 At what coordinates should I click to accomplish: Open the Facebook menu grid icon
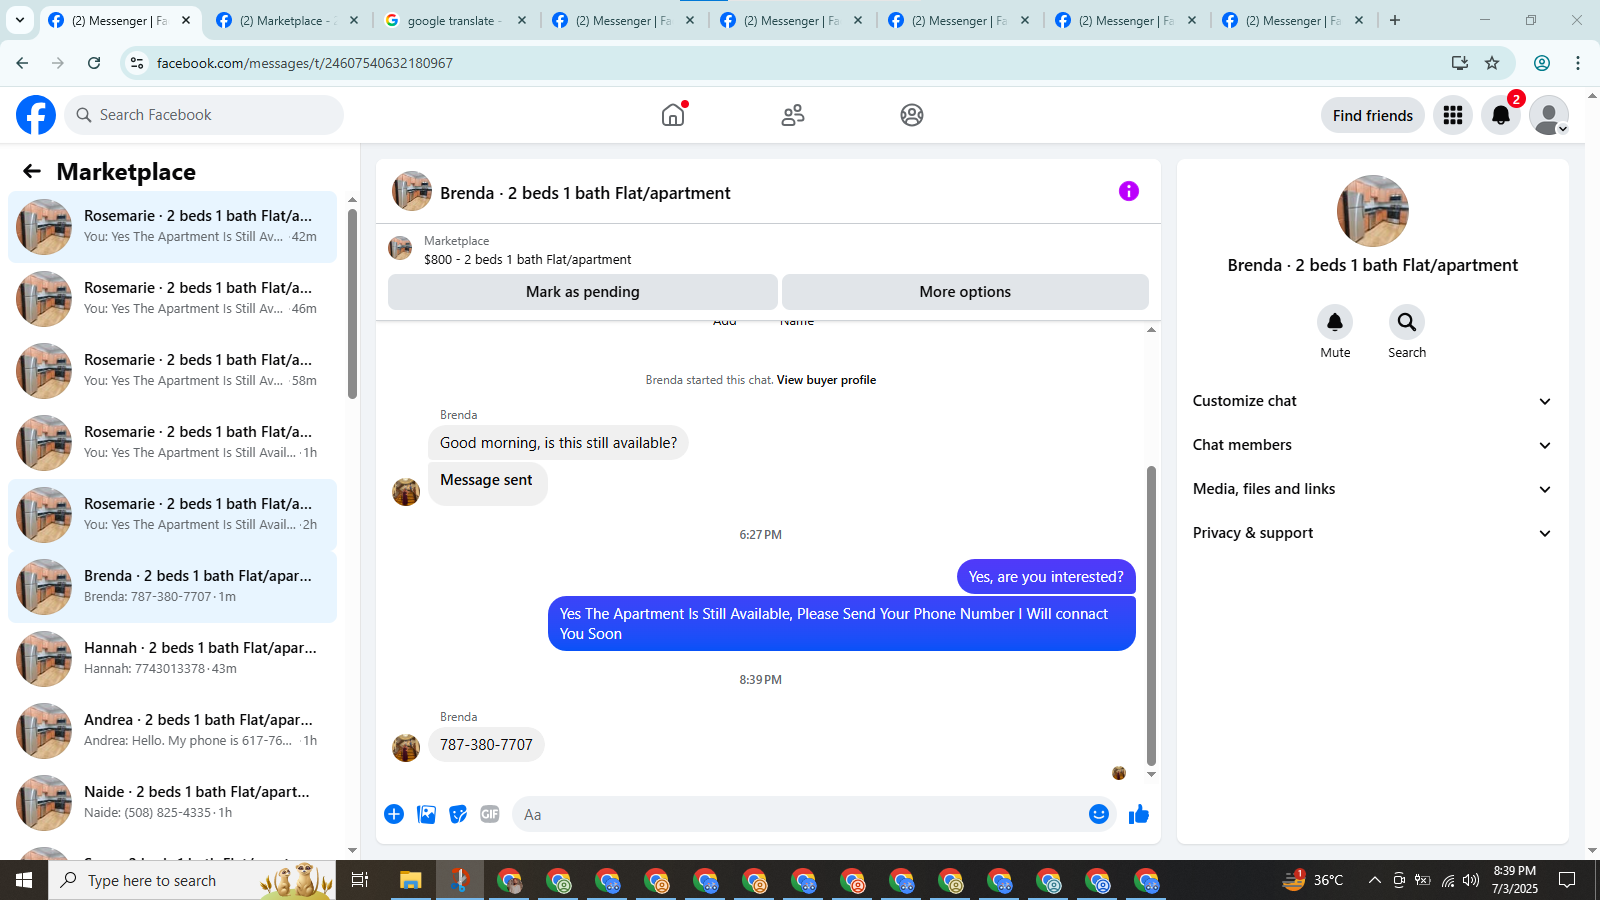coord(1453,115)
